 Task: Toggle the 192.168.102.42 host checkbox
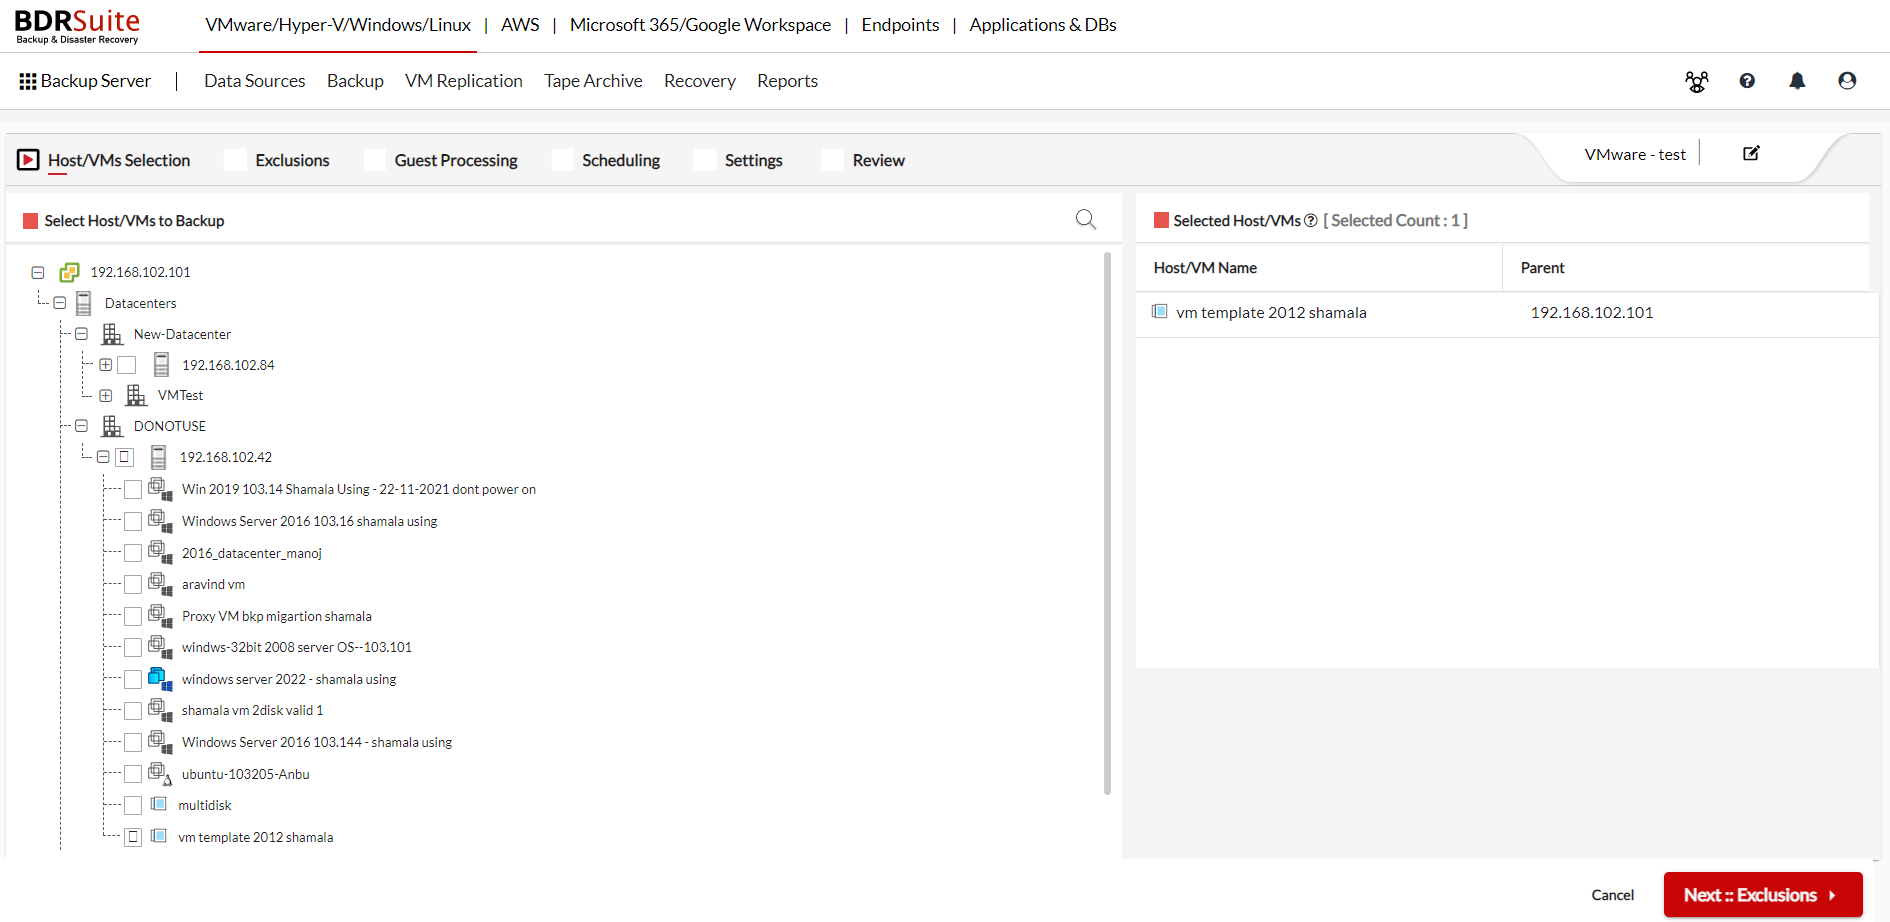click(124, 457)
